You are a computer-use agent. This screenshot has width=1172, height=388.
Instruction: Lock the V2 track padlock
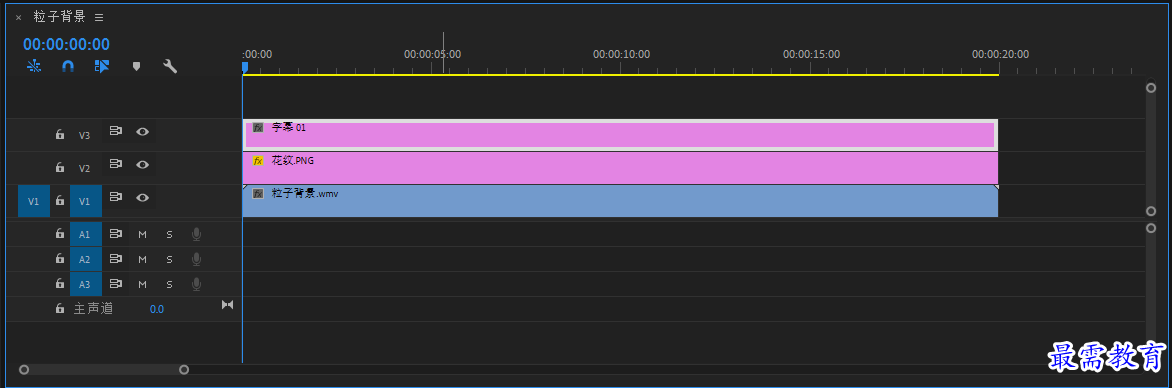coord(60,167)
